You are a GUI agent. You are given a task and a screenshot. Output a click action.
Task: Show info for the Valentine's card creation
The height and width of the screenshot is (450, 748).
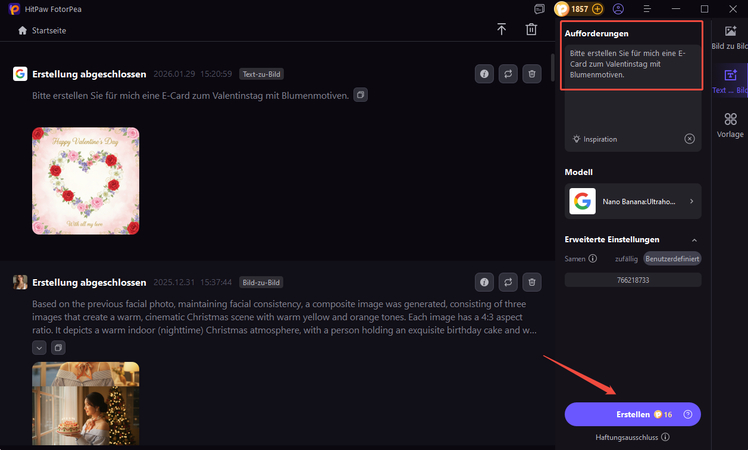coord(484,74)
